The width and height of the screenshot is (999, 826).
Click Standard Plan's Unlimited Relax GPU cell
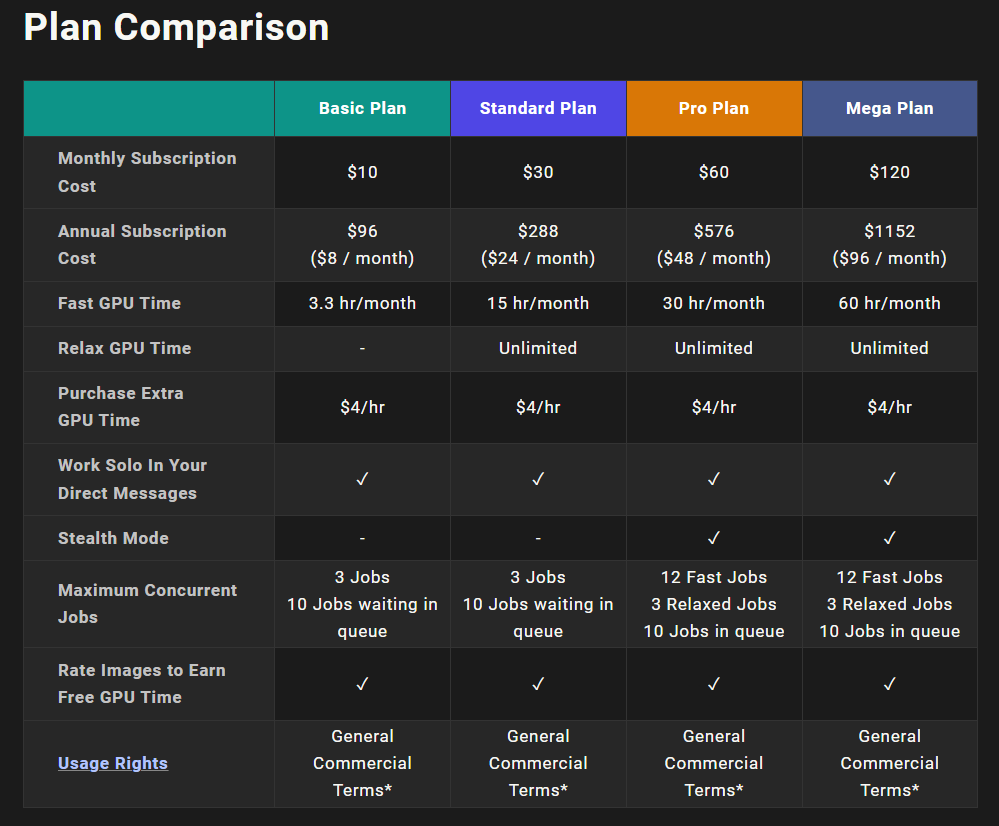(x=538, y=348)
